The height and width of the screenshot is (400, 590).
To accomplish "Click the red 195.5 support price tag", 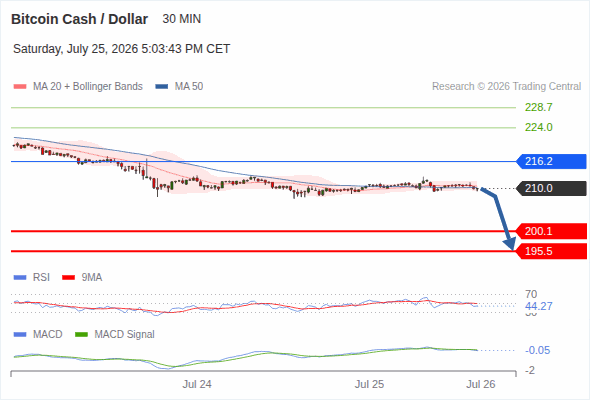I will pos(551,251).
